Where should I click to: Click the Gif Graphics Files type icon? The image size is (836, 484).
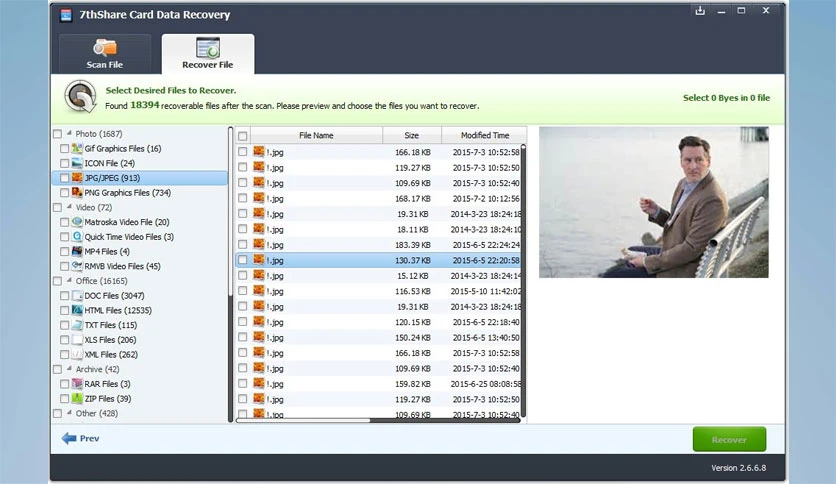(x=77, y=148)
